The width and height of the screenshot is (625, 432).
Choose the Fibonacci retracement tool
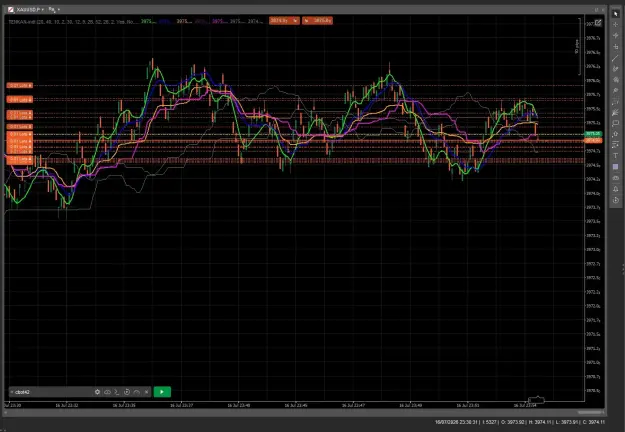pyautogui.click(x=615, y=102)
